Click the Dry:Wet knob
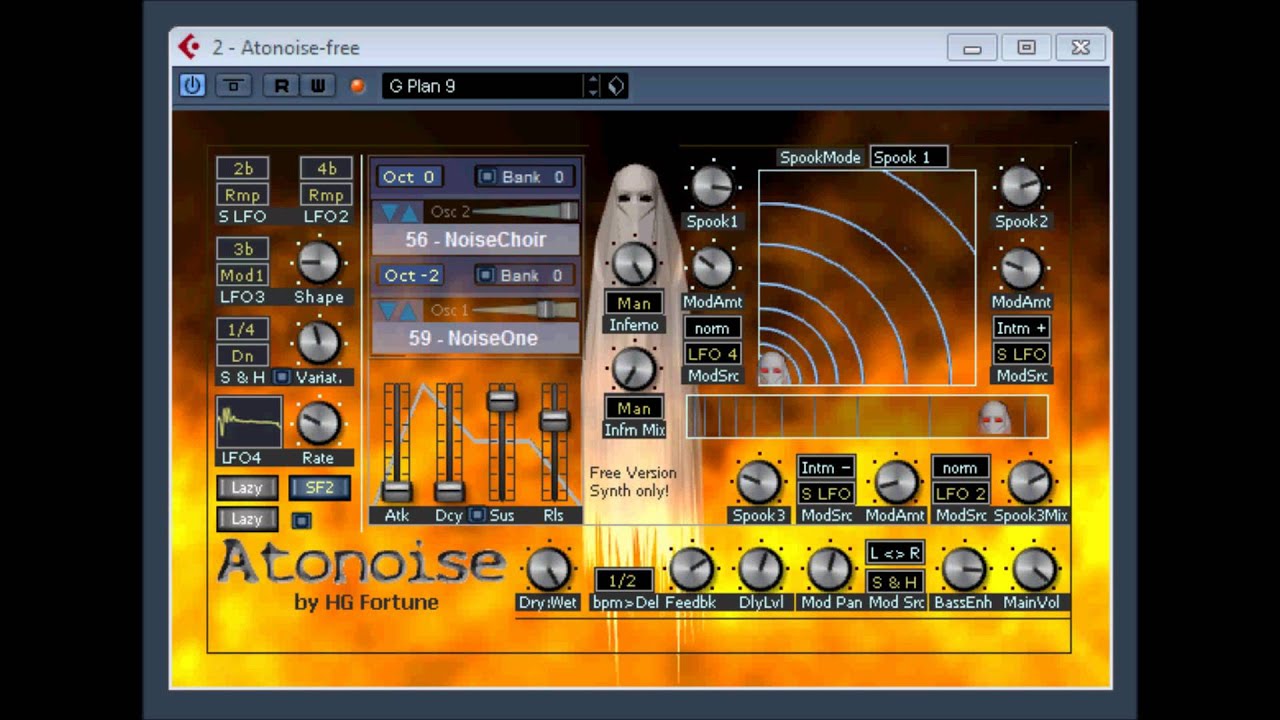 coord(548,569)
